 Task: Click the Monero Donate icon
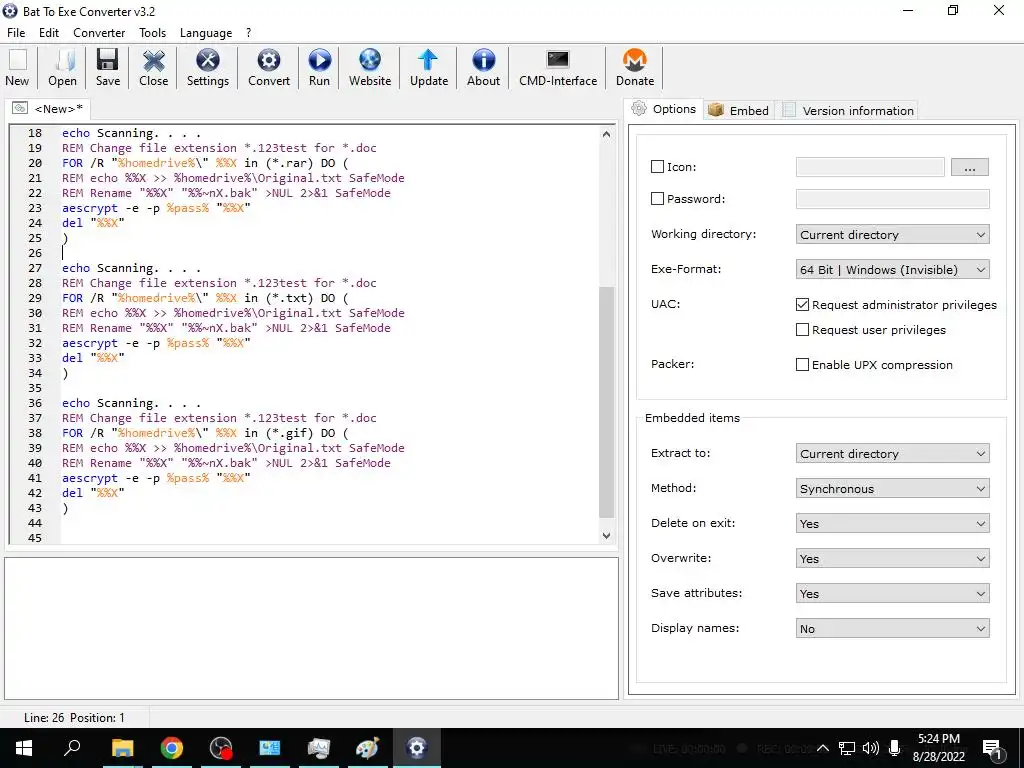pyautogui.click(x=635, y=67)
